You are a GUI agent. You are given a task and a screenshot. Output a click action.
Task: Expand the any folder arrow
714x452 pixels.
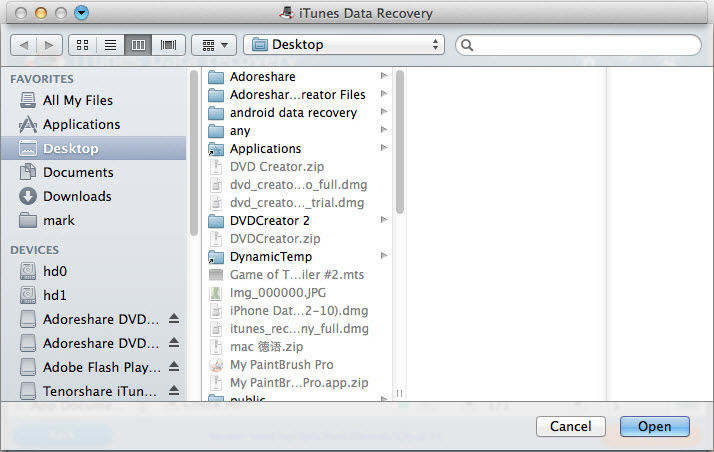coord(384,130)
